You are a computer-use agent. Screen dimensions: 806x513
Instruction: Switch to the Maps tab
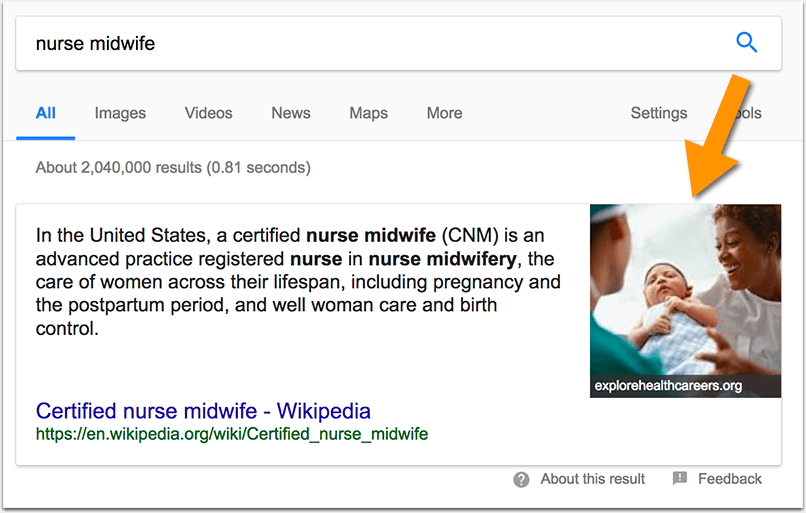[368, 113]
